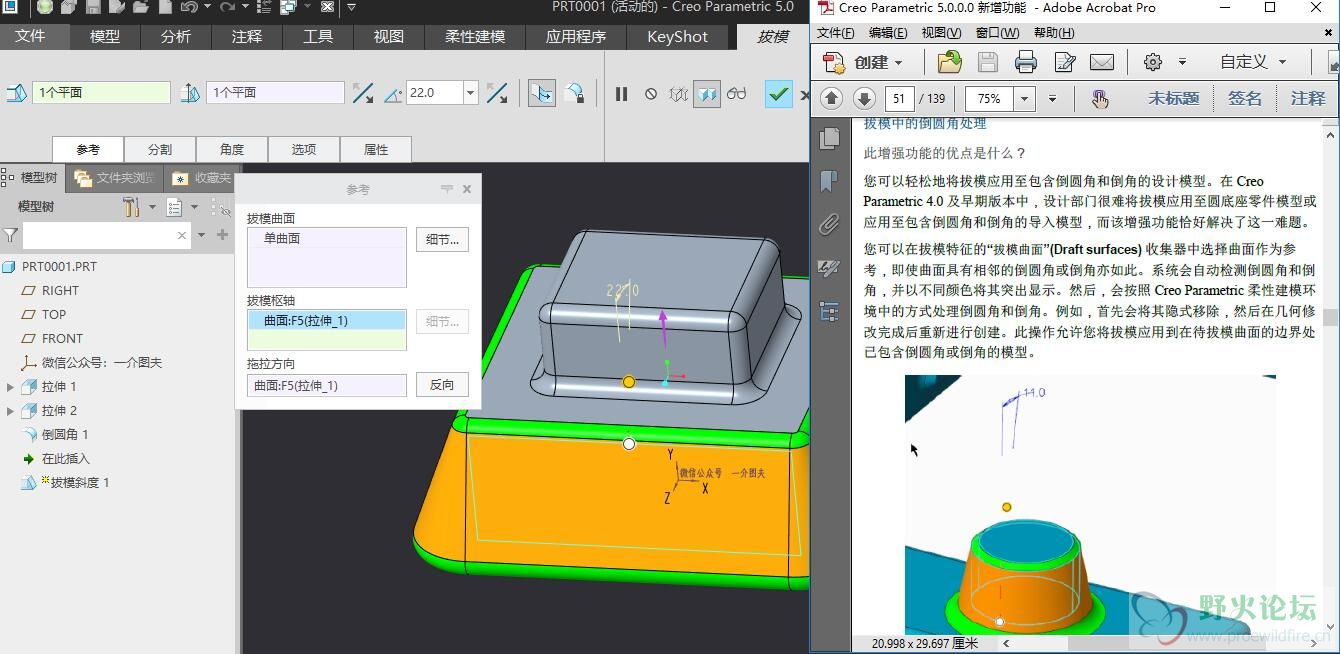Open the tree columns list icon
Screen dimensions: 1340x654
[174, 207]
